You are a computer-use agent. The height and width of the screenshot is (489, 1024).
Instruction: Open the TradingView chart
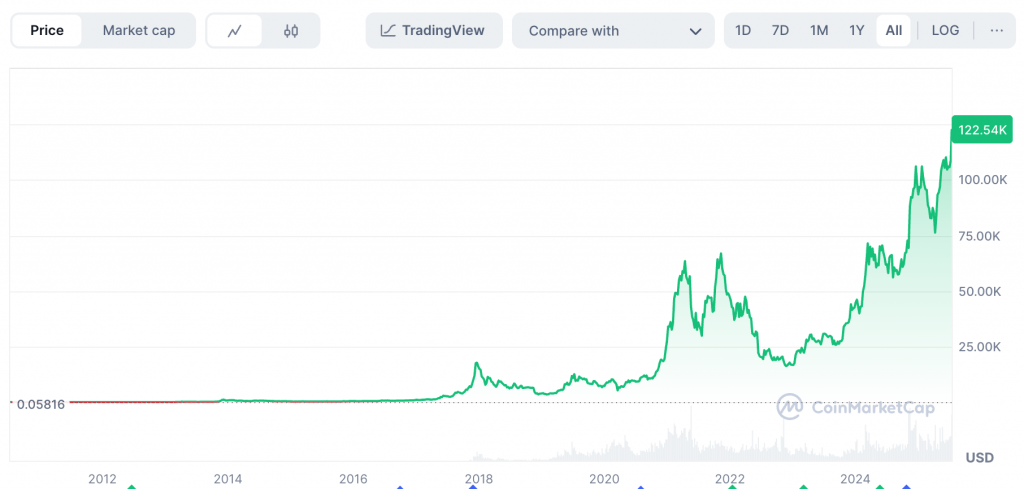[432, 31]
